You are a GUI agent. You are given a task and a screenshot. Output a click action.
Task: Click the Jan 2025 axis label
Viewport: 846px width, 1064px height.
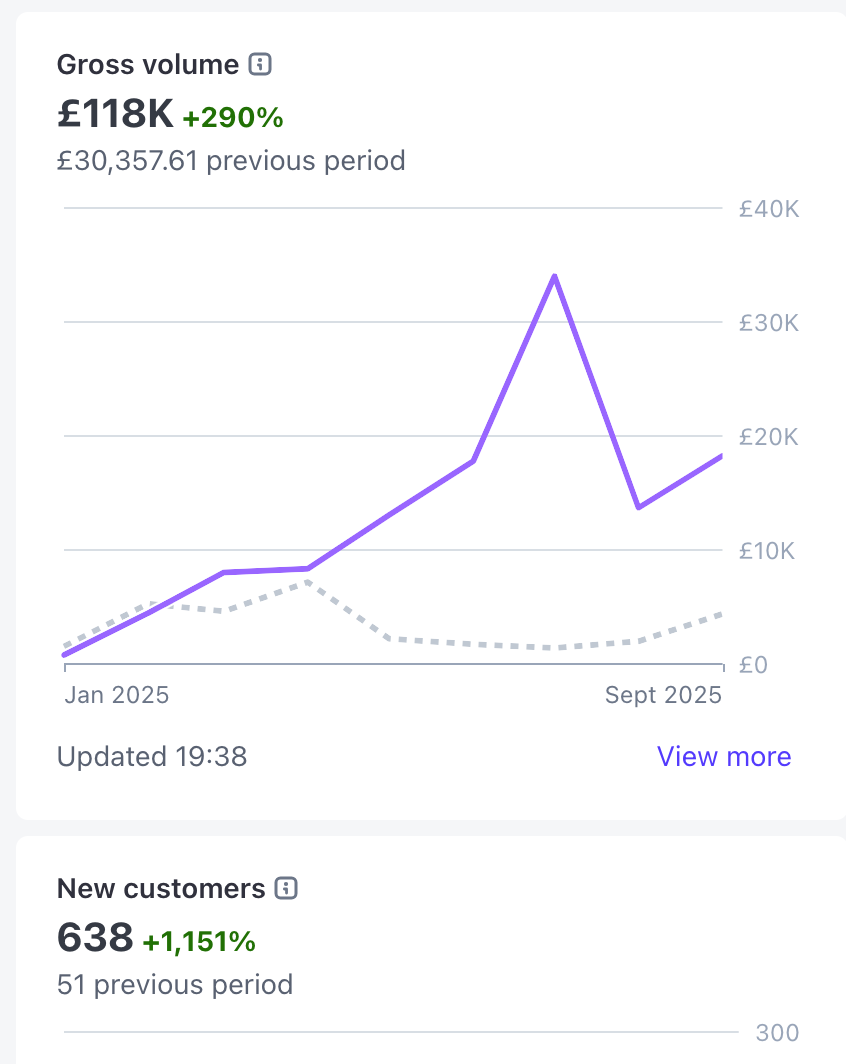point(117,694)
